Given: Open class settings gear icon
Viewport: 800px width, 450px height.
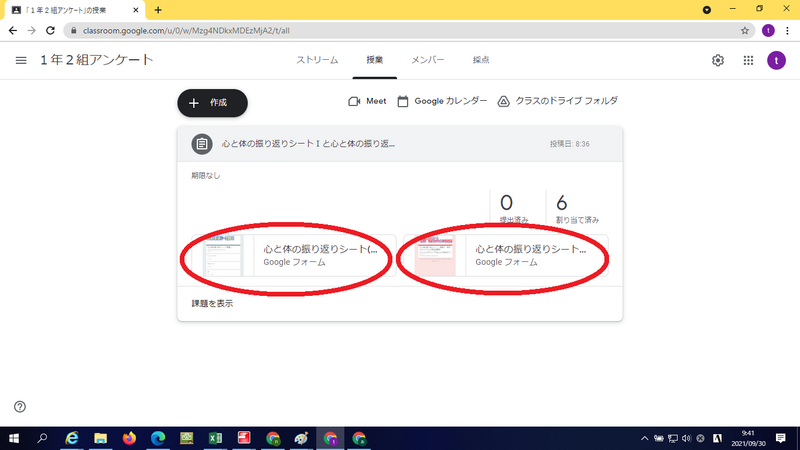Looking at the screenshot, I should [x=718, y=60].
